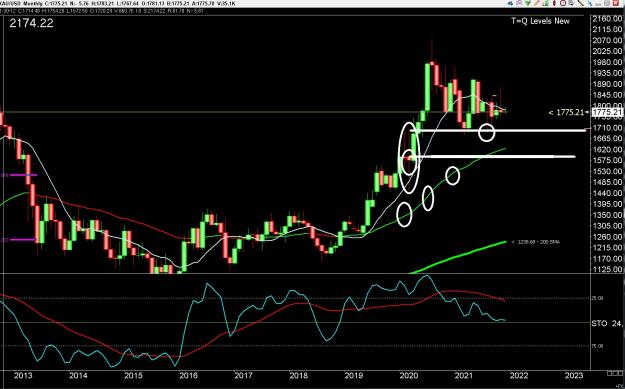
Task: Click the 2160.00 price axis label
Action: pyautogui.click(x=608, y=19)
